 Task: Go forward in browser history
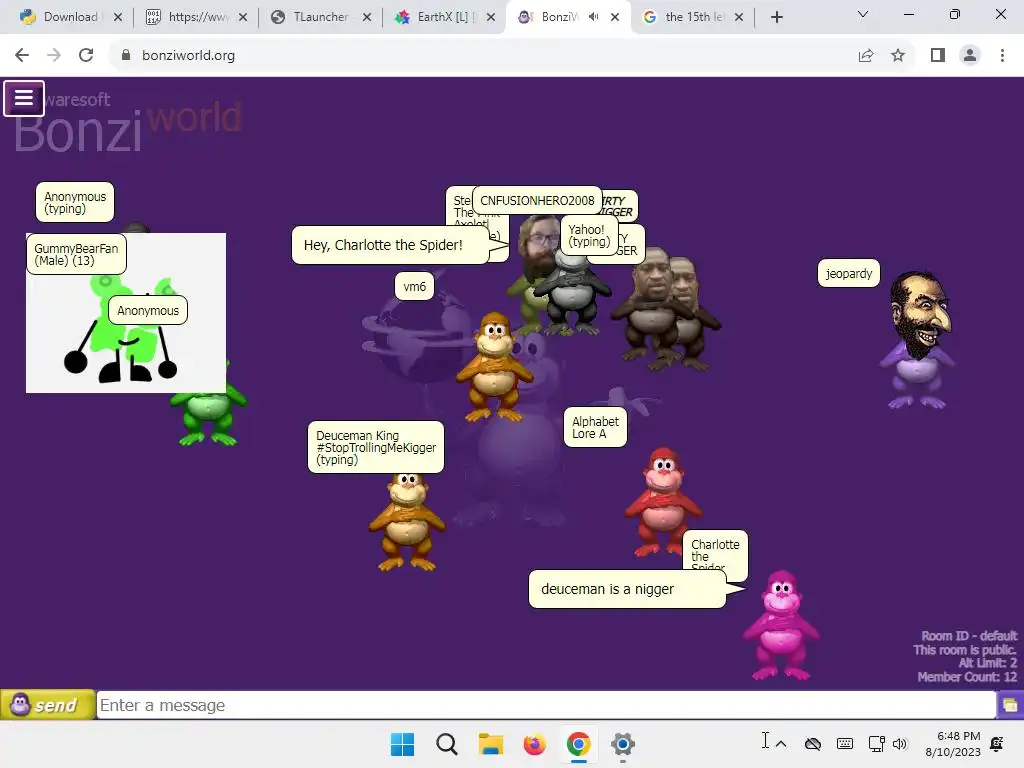coord(54,55)
